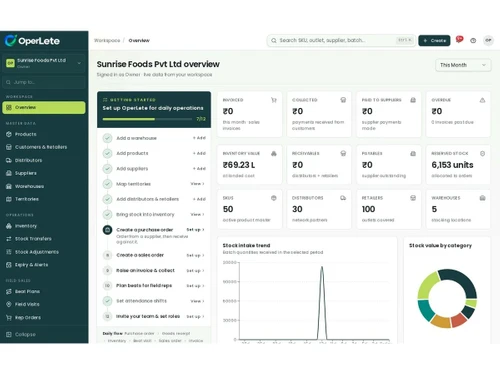Click Add next to Add a warehouse

click(x=199, y=138)
